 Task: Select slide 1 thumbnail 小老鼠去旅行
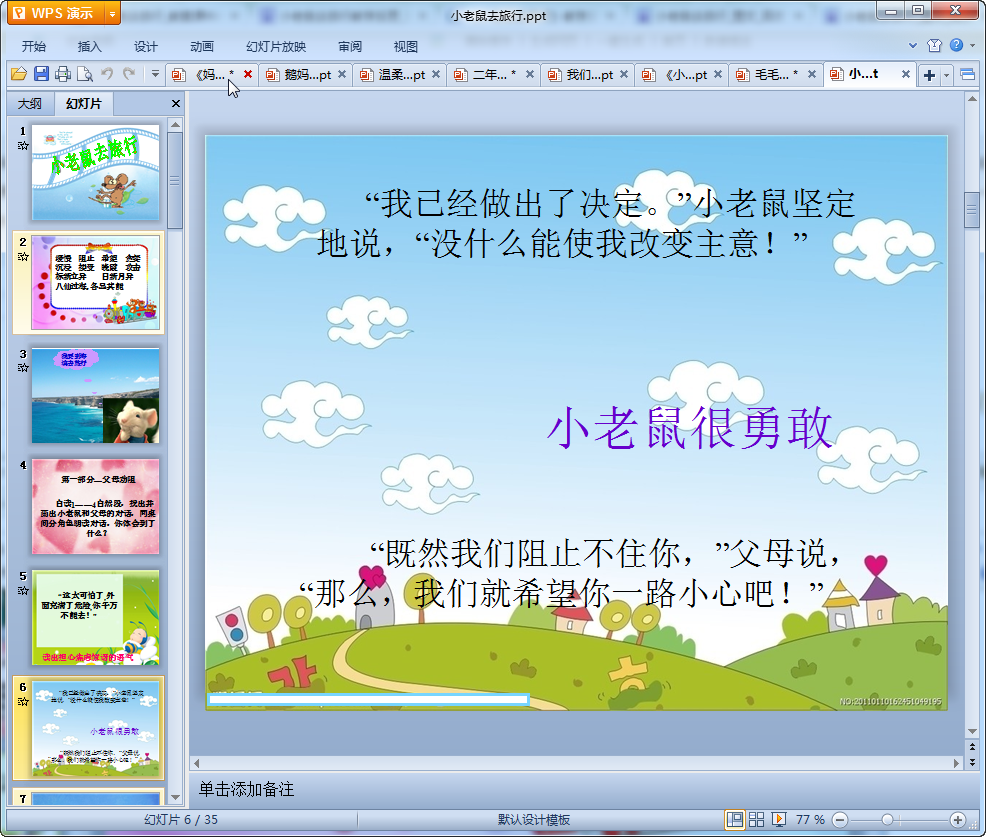(96, 172)
